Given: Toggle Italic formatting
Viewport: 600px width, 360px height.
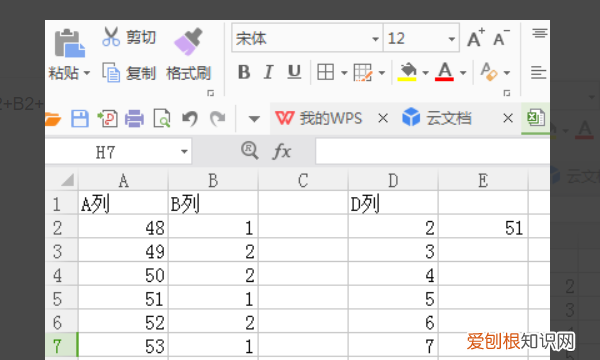Looking at the screenshot, I should tap(268, 72).
